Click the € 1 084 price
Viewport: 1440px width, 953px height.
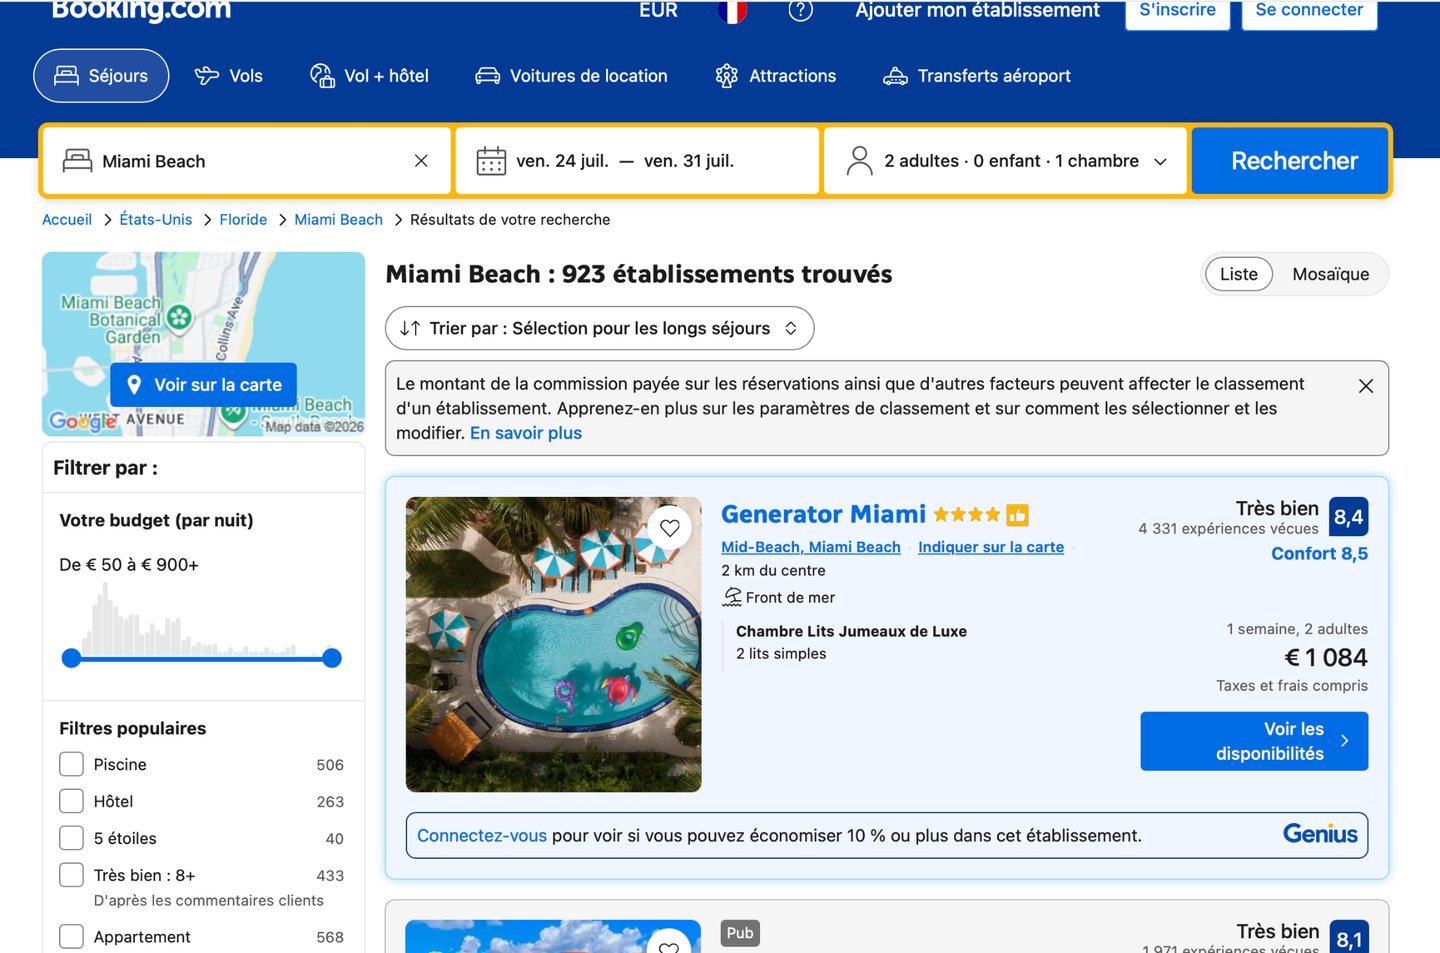pyautogui.click(x=1326, y=657)
